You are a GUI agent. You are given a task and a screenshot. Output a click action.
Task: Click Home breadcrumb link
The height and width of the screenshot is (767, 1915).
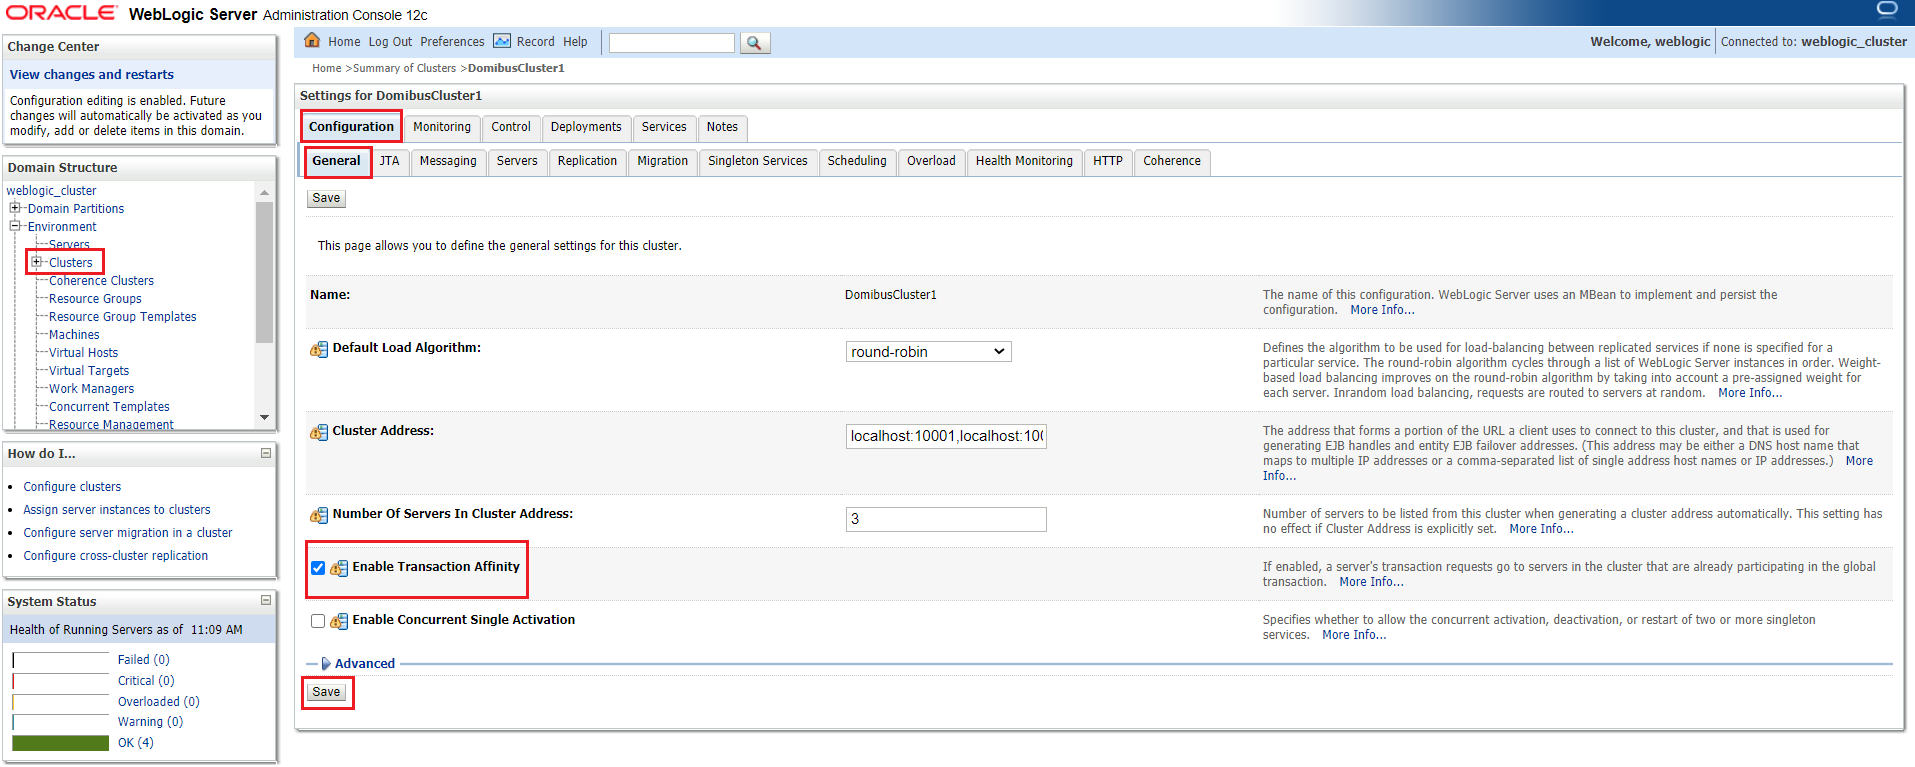(x=327, y=68)
